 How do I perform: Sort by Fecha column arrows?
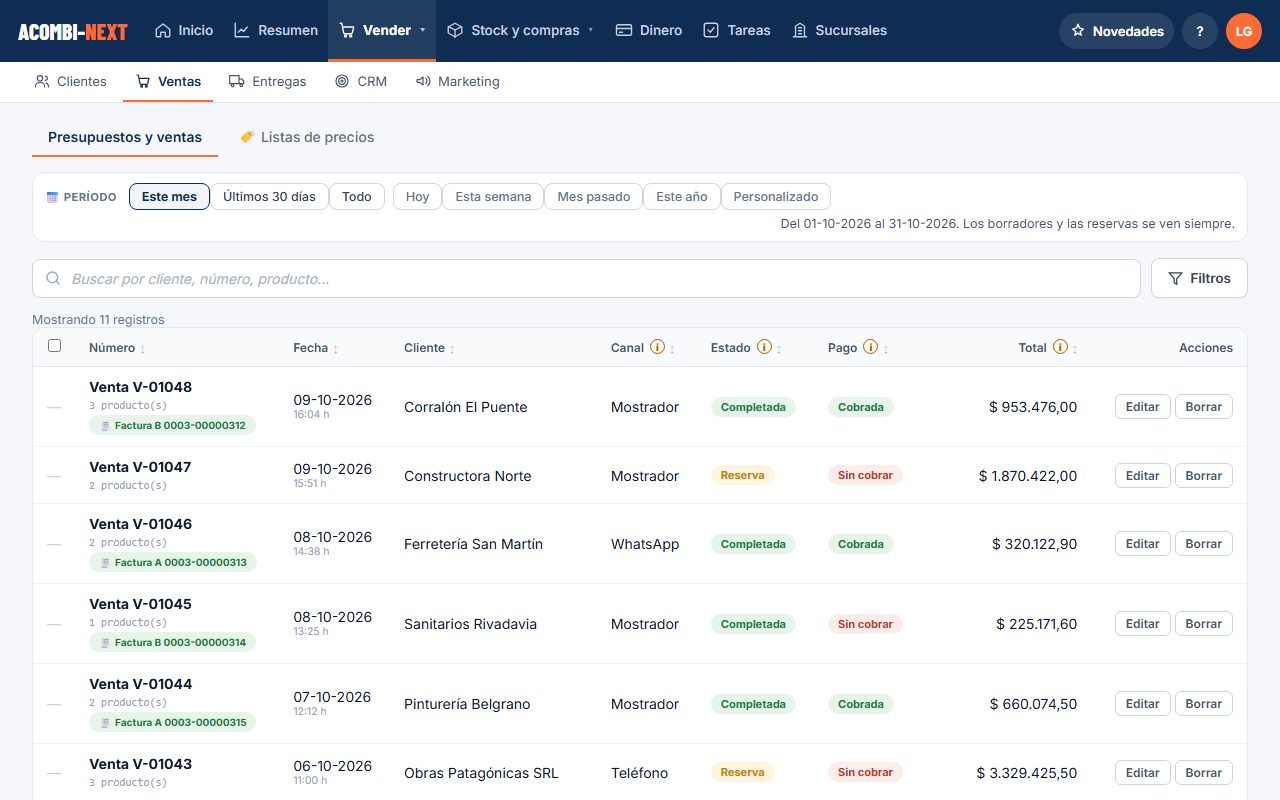335,349
